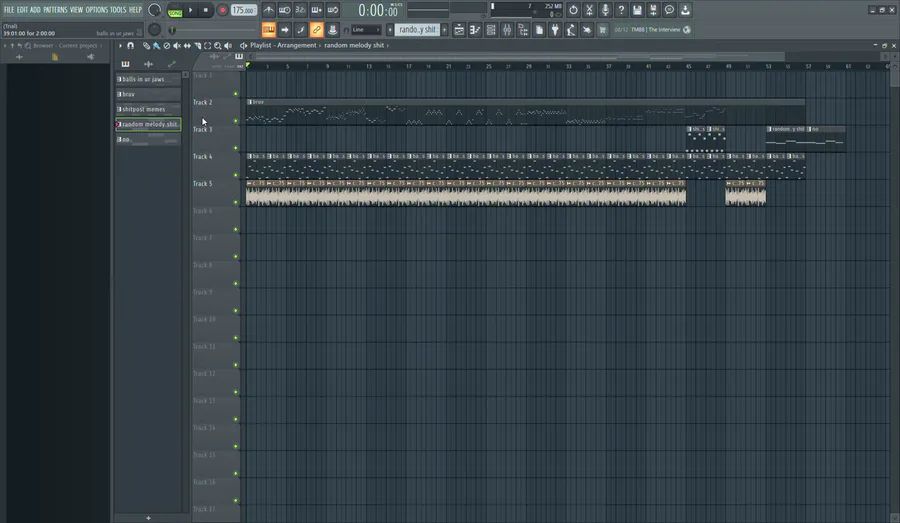900x523 pixels.
Task: Expand the Browser collapse arrow
Action: (x=5, y=45)
